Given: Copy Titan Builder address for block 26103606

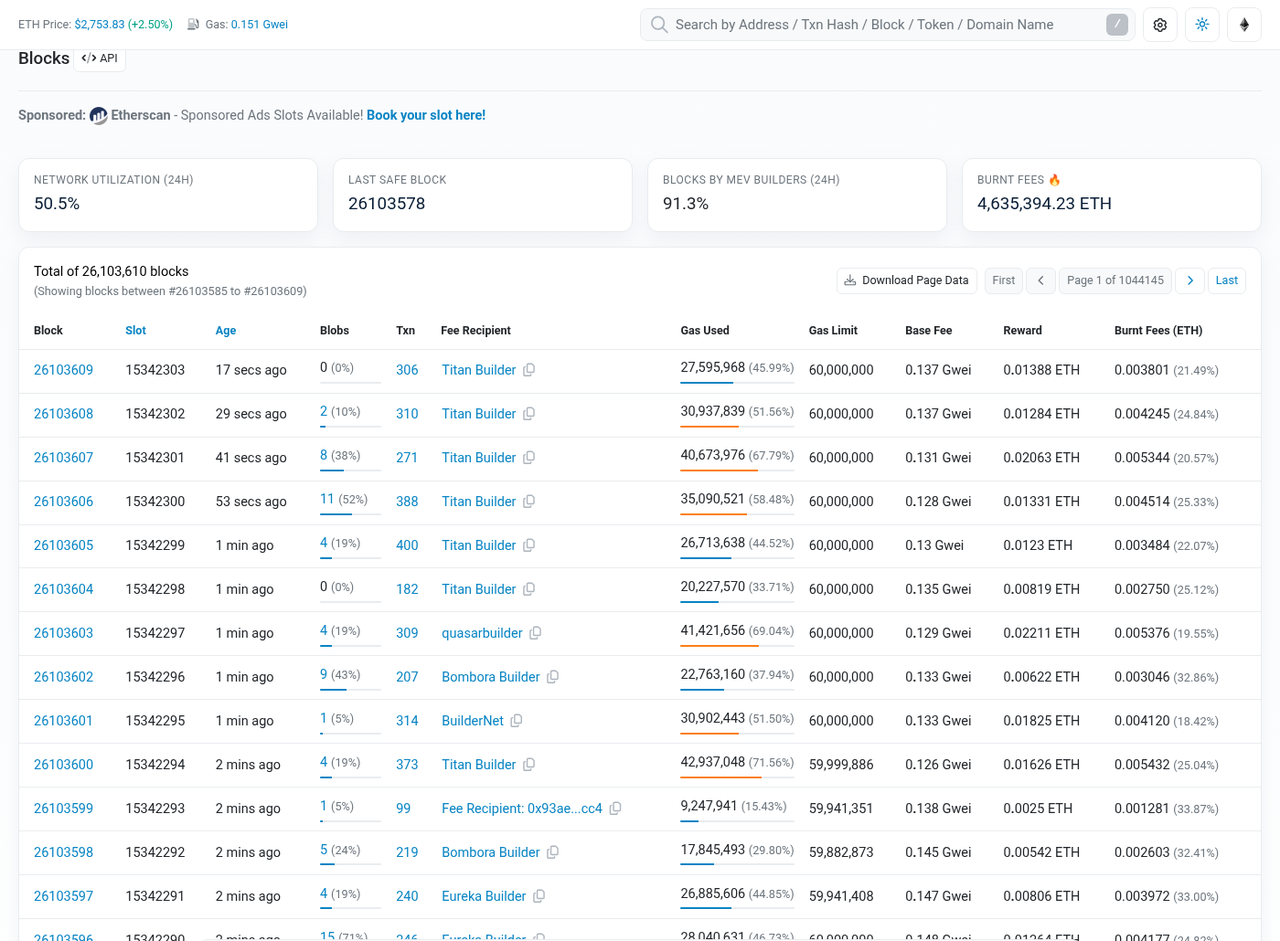Looking at the screenshot, I should point(529,502).
